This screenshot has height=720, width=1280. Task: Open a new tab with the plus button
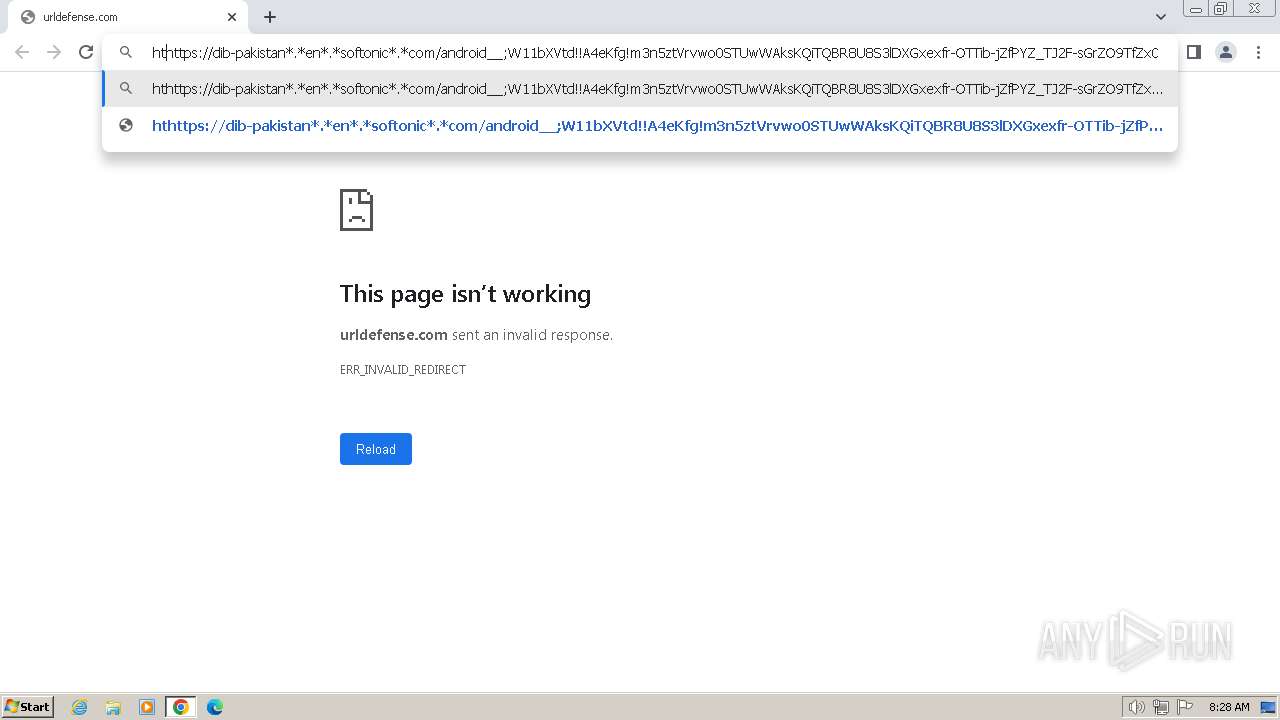270,17
